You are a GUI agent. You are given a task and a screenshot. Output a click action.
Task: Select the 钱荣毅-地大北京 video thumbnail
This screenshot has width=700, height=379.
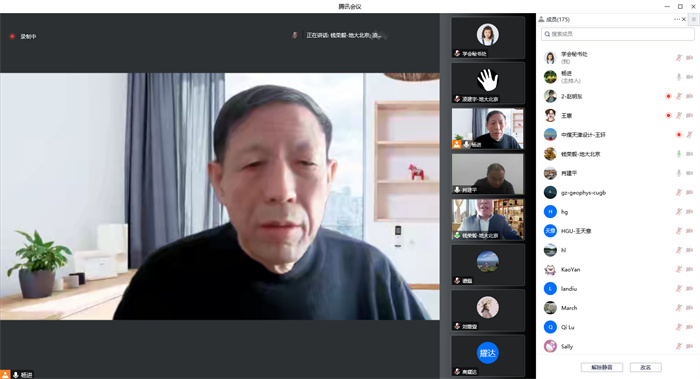click(488, 219)
